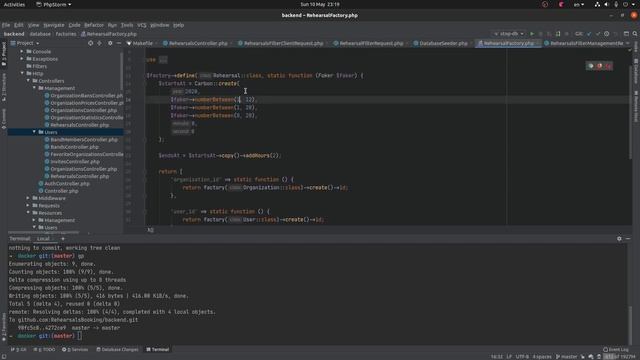Open the TODO tool window button
This screenshot has width=640, height=360.
45,349
